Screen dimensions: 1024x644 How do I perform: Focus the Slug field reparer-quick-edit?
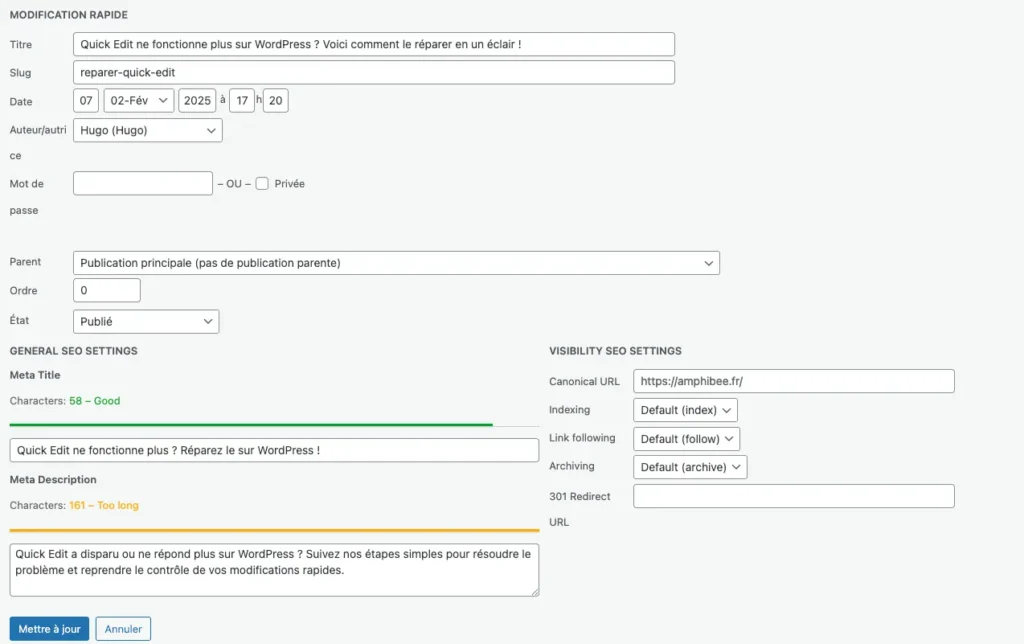click(x=374, y=73)
